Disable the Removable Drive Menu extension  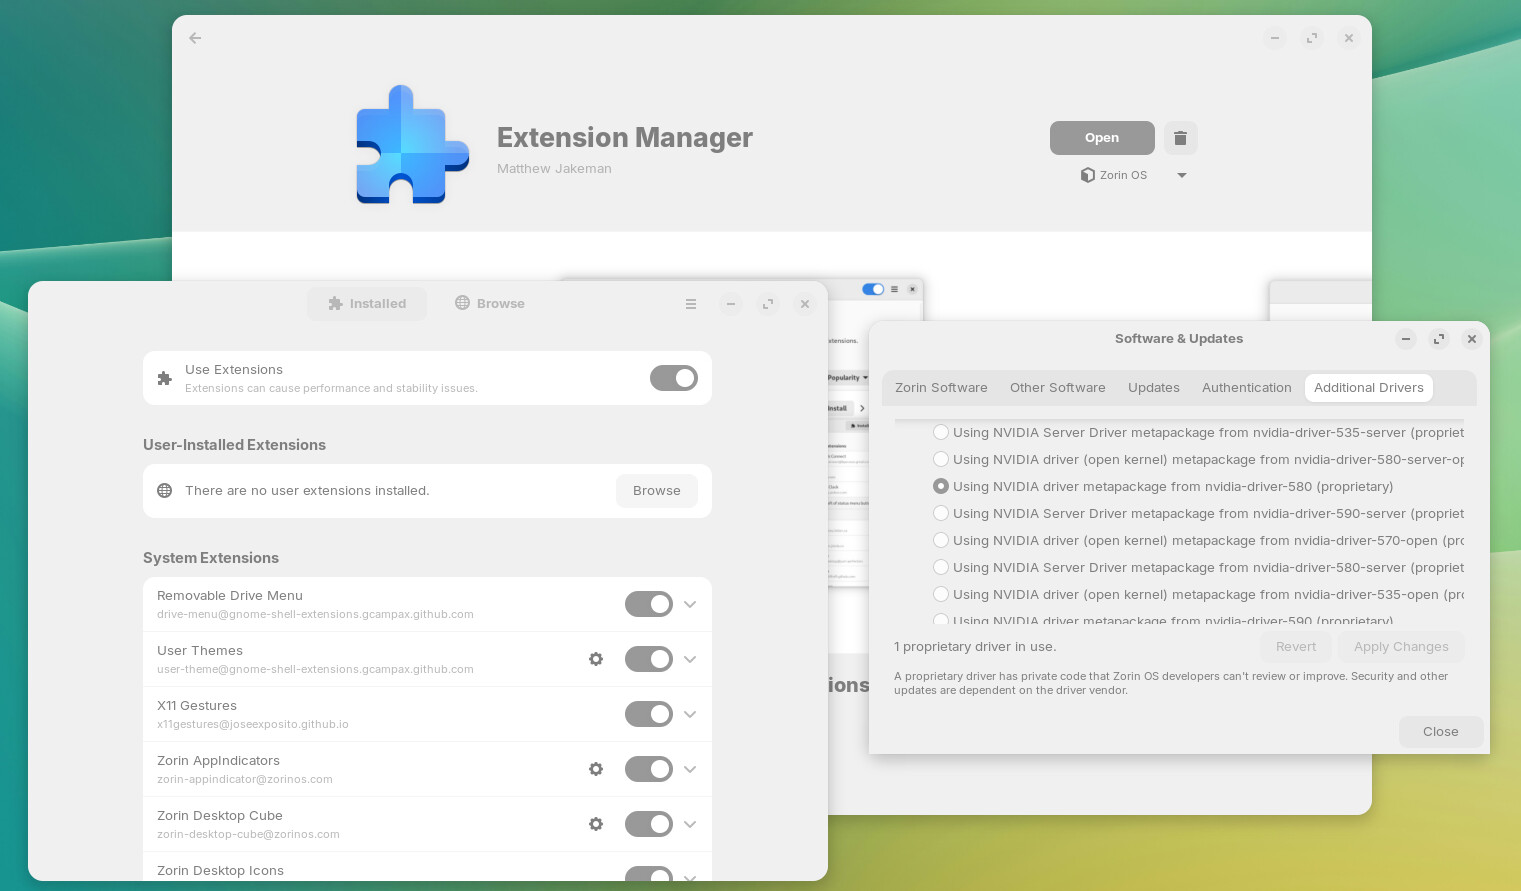coord(649,604)
